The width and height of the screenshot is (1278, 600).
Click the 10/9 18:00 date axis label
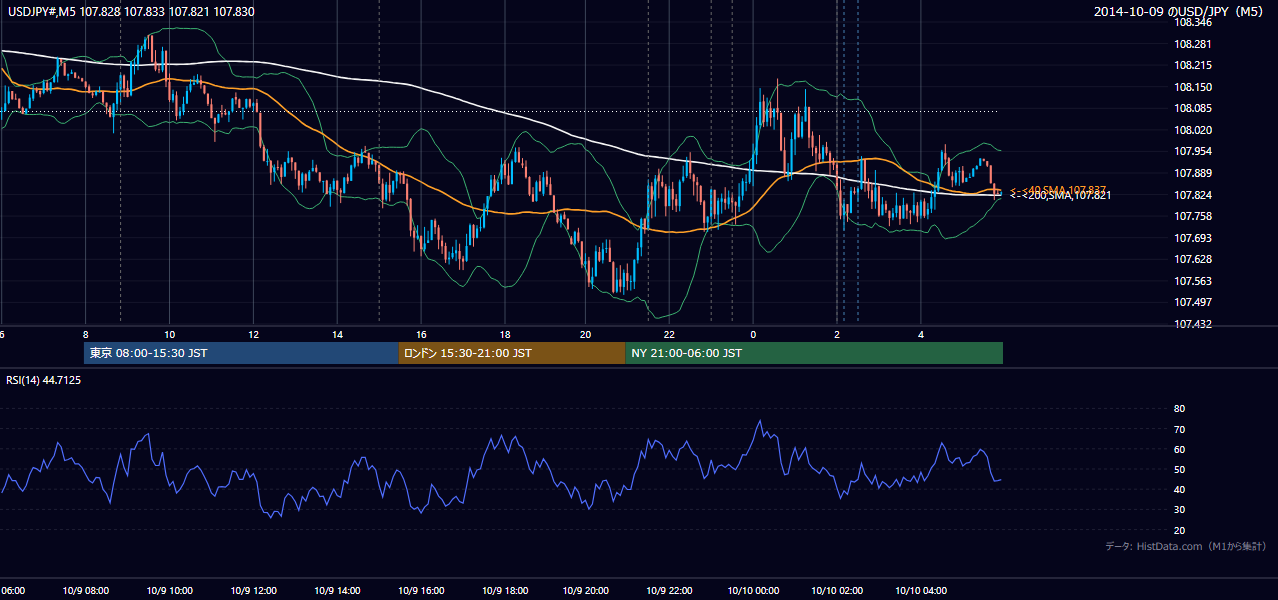[505, 590]
